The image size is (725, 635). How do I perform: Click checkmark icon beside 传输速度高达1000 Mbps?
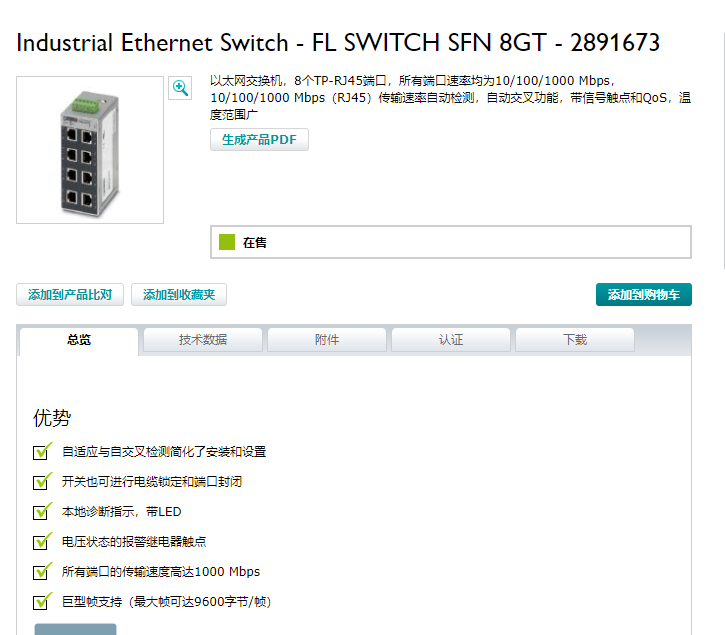[42, 572]
